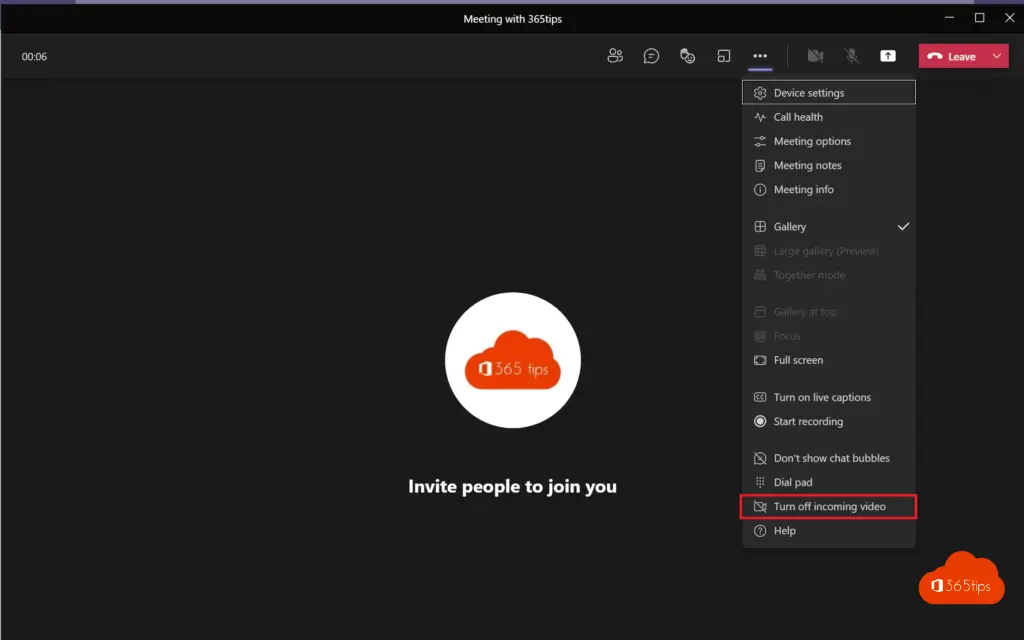Click Invite people to join you text
The width and height of the screenshot is (1024, 640).
click(x=513, y=487)
